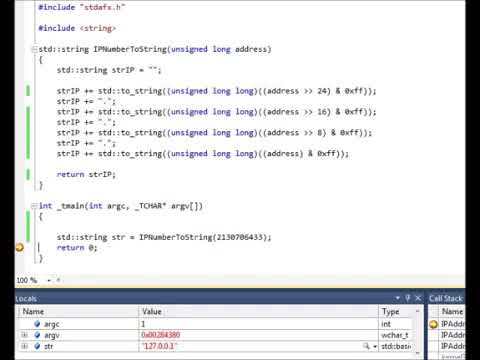Viewport: 480px width, 360px height.
Task: Click the wchar_t type cell
Action: click(x=395, y=335)
